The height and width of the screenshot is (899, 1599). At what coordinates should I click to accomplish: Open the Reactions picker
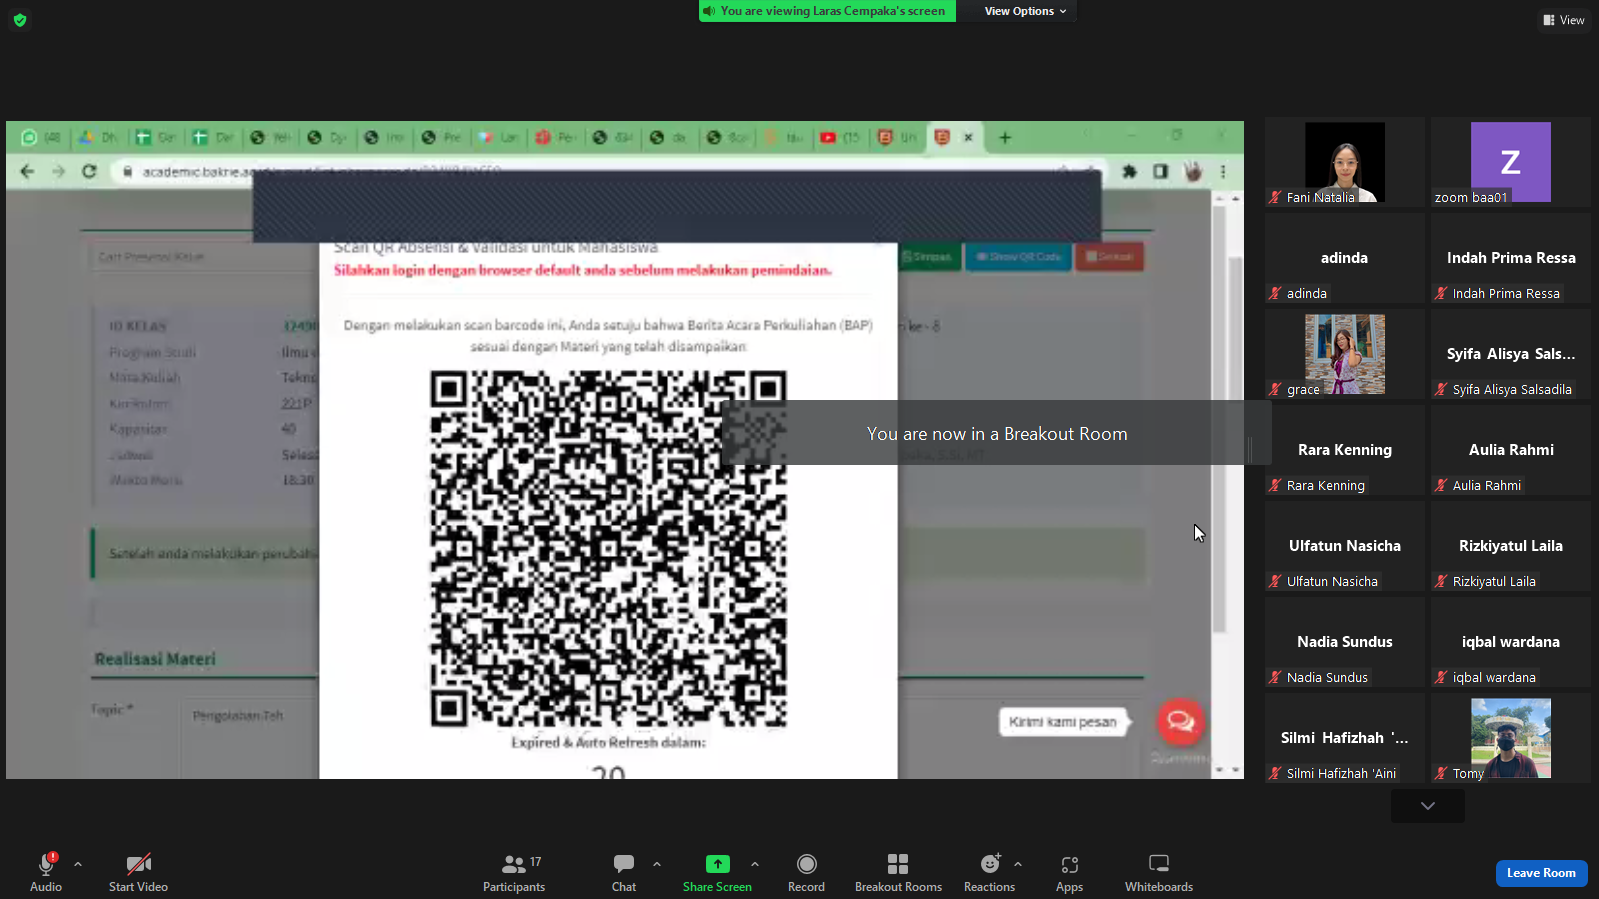coord(989,872)
